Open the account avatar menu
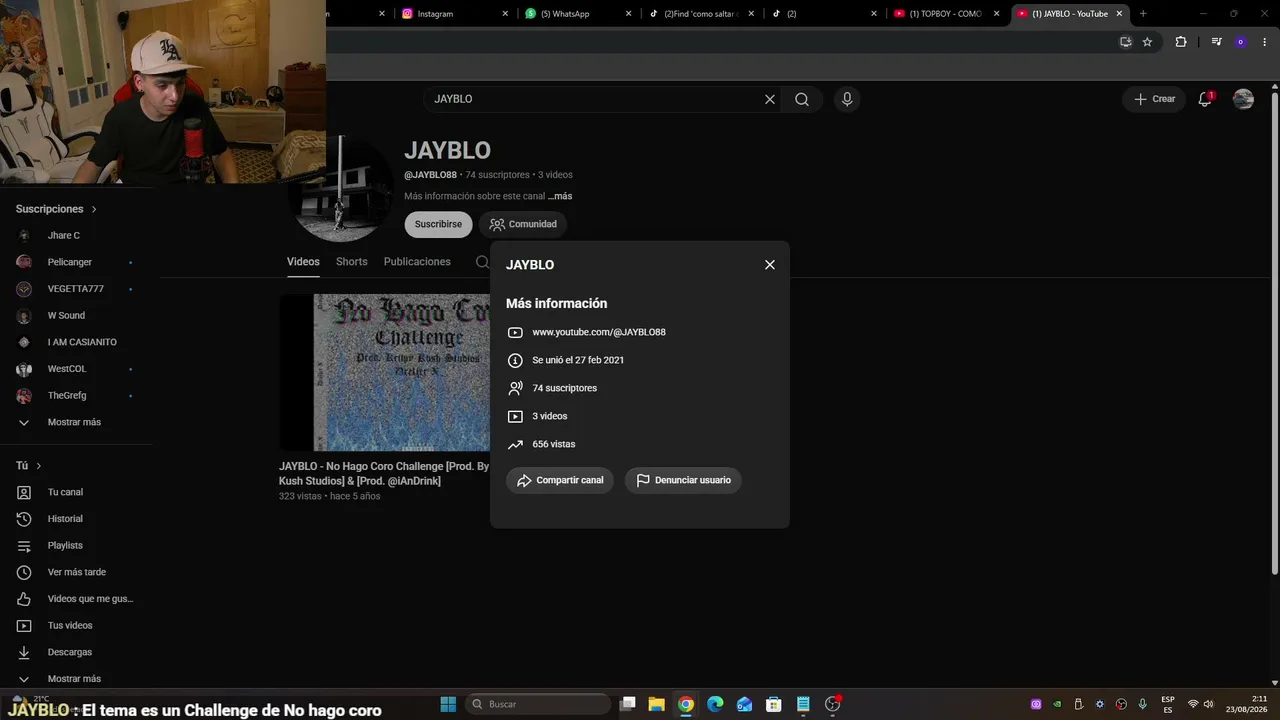Screen dimensions: 1280x720 [x=1243, y=99]
